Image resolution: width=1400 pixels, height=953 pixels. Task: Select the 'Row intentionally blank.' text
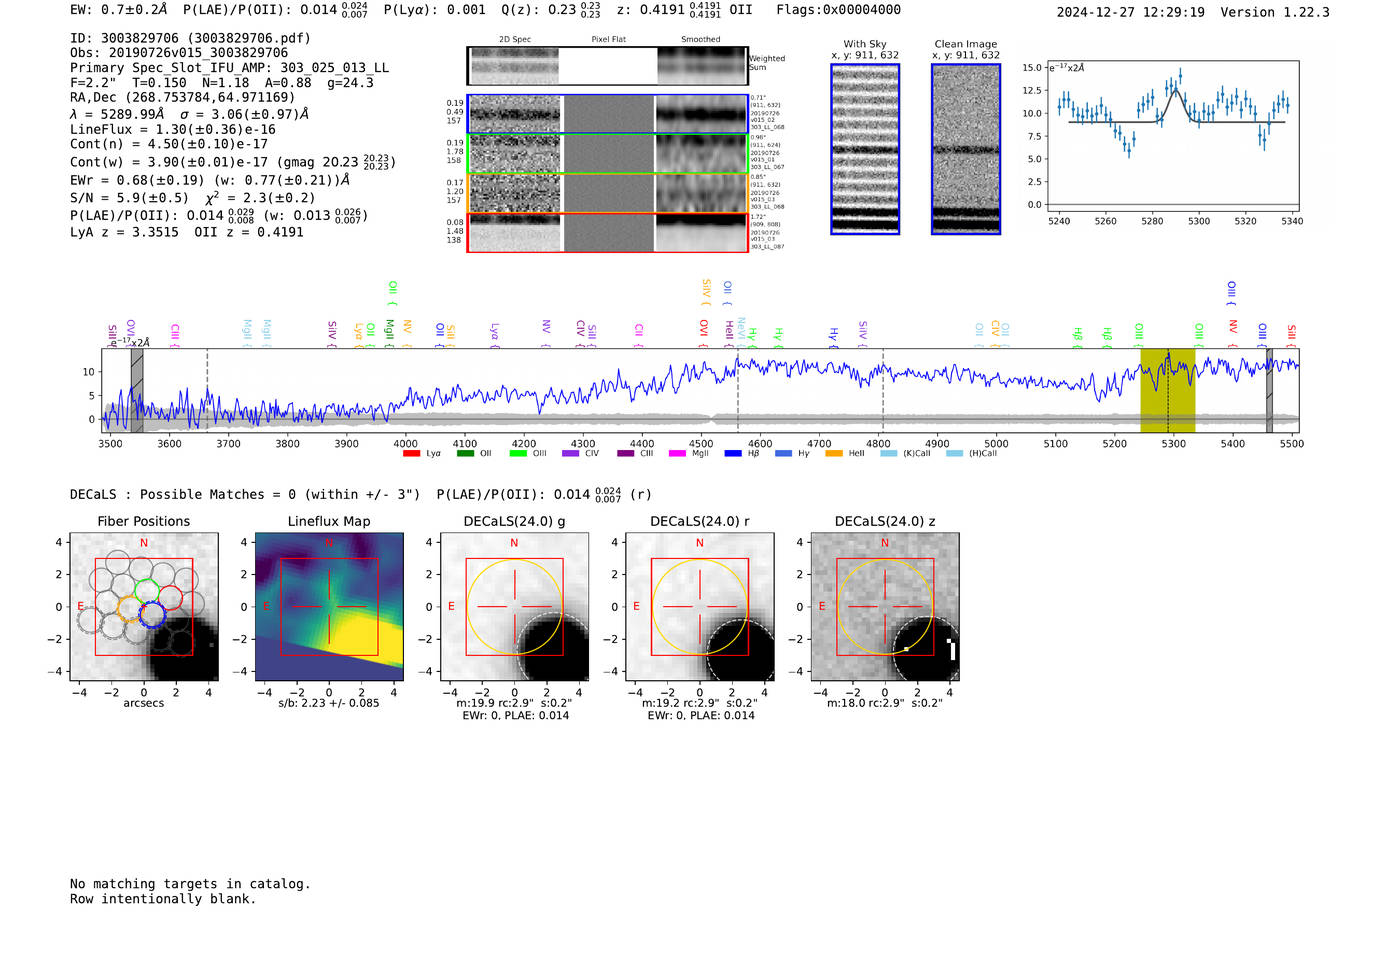pos(163,899)
